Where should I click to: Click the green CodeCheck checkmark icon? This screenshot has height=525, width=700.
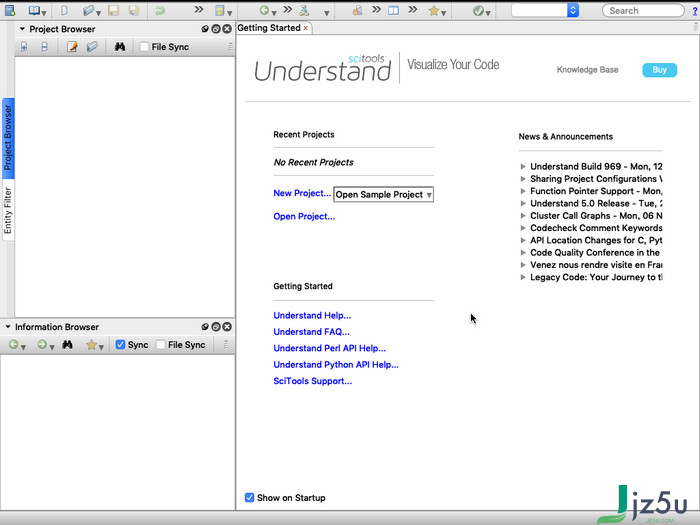click(478, 10)
